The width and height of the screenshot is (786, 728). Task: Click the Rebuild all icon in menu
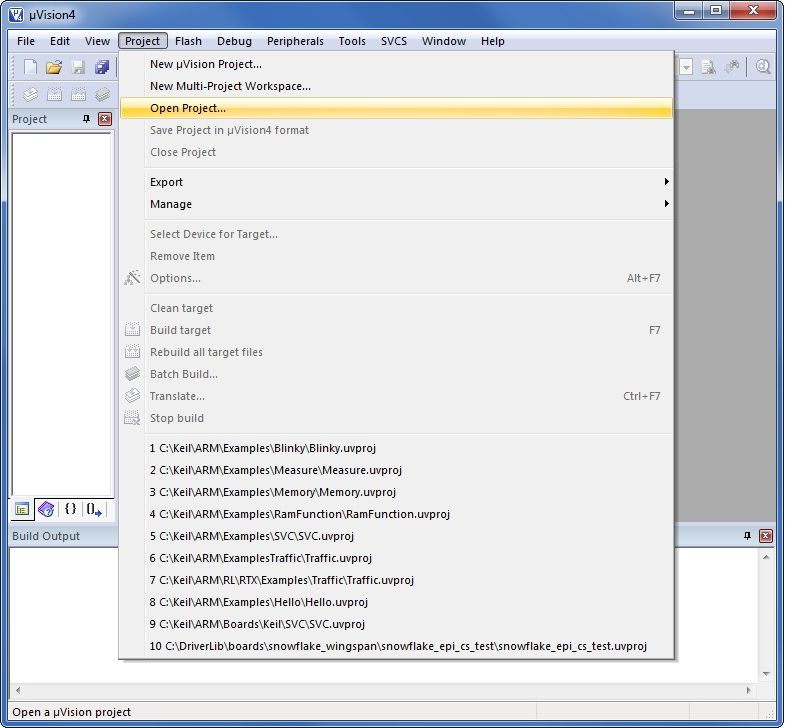[132, 351]
